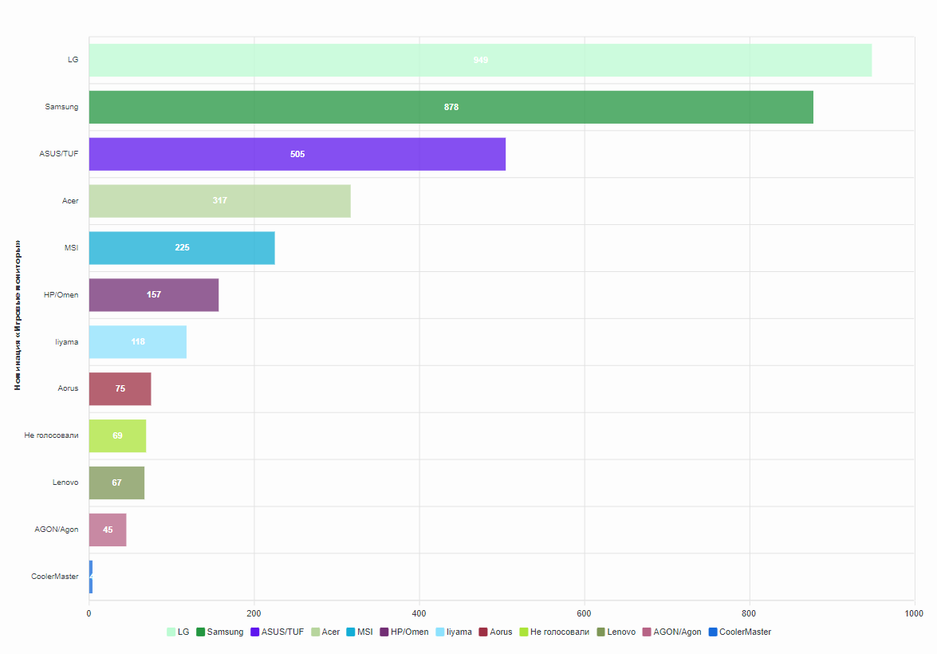Click the 800 tick on the x-axis
This screenshot has width=937, height=654.
coord(749,613)
